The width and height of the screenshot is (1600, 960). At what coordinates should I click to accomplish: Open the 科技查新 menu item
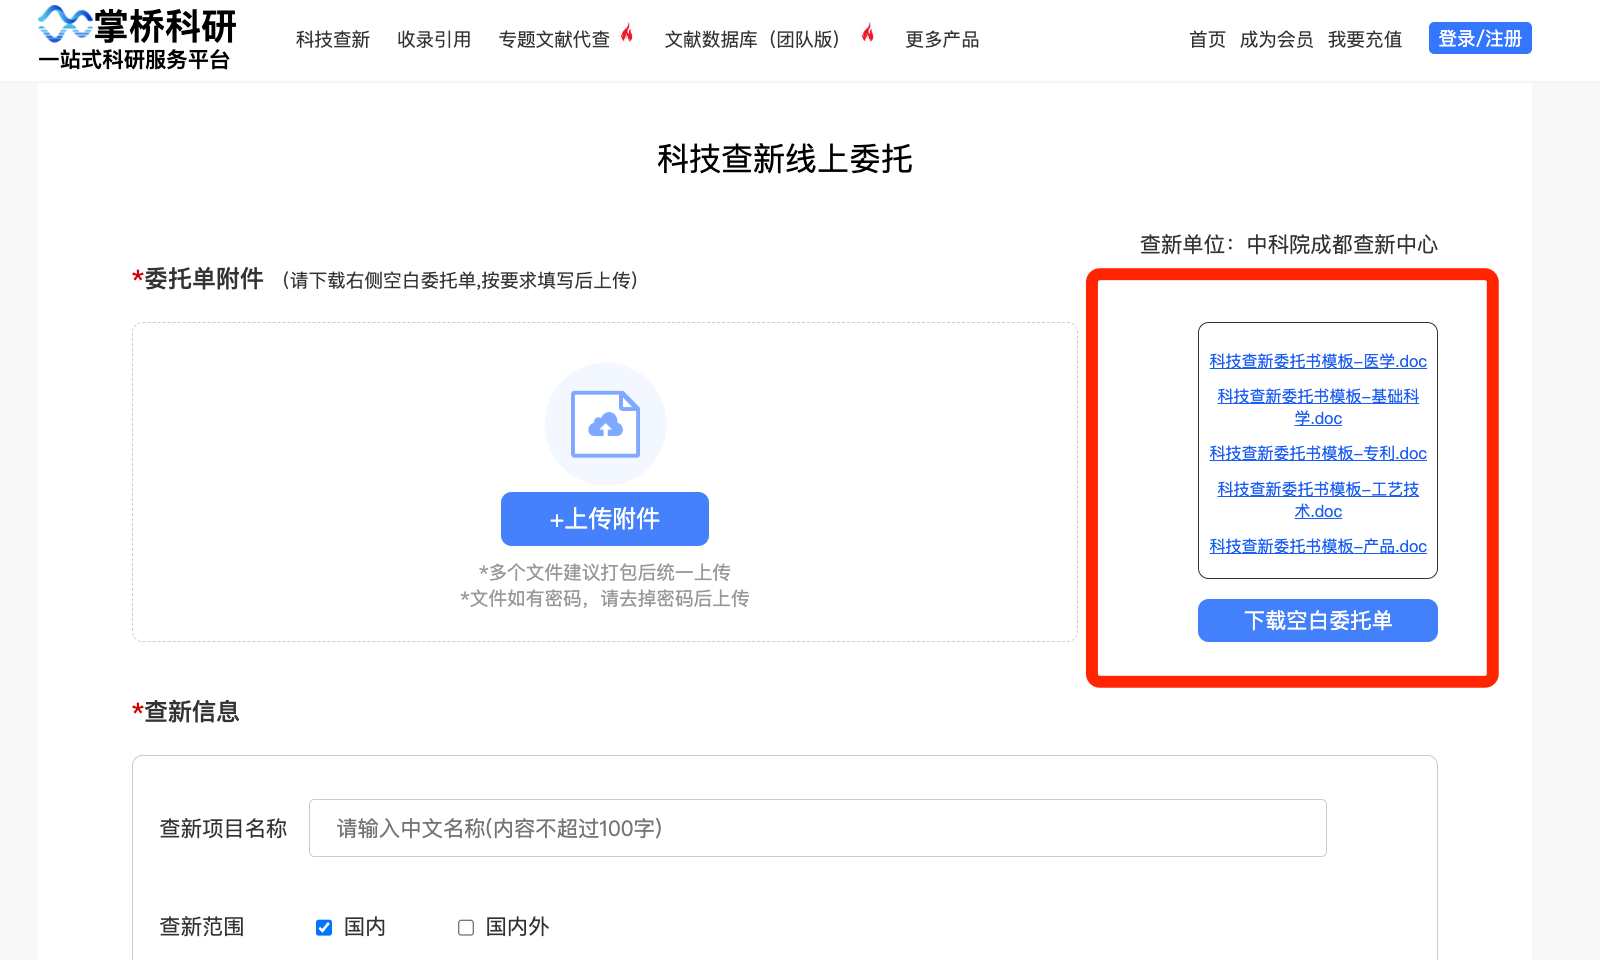pyautogui.click(x=333, y=39)
